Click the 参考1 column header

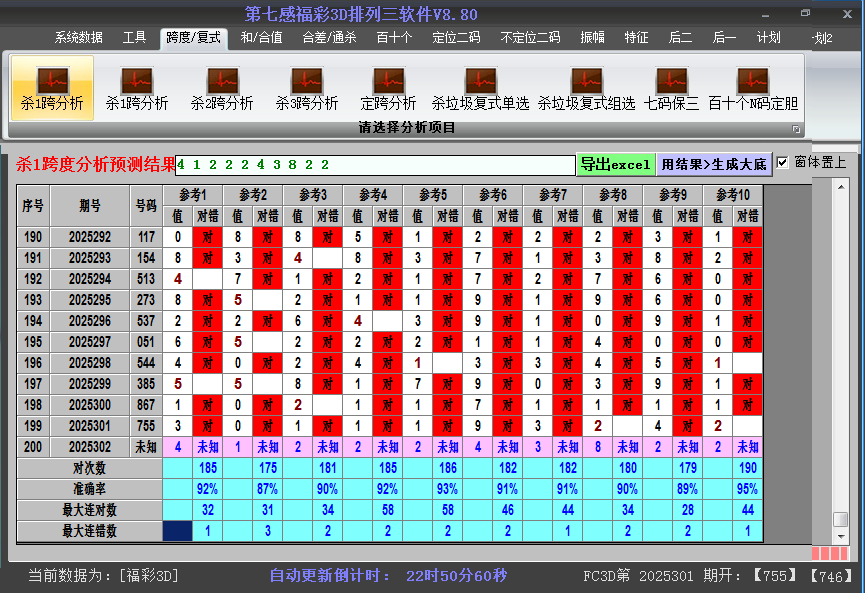192,194
